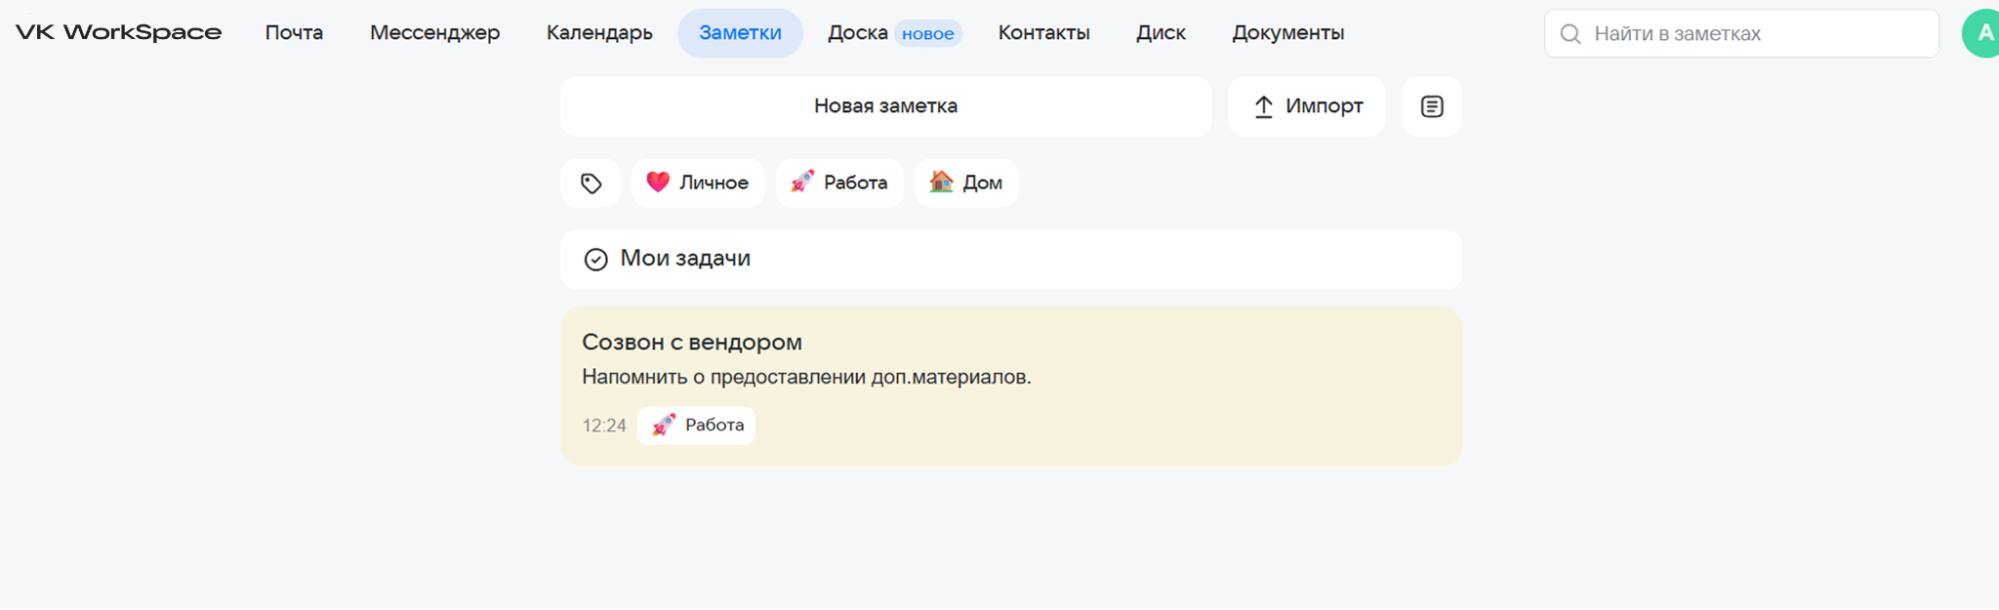
Task: Open the Почта tab
Action: (x=294, y=33)
